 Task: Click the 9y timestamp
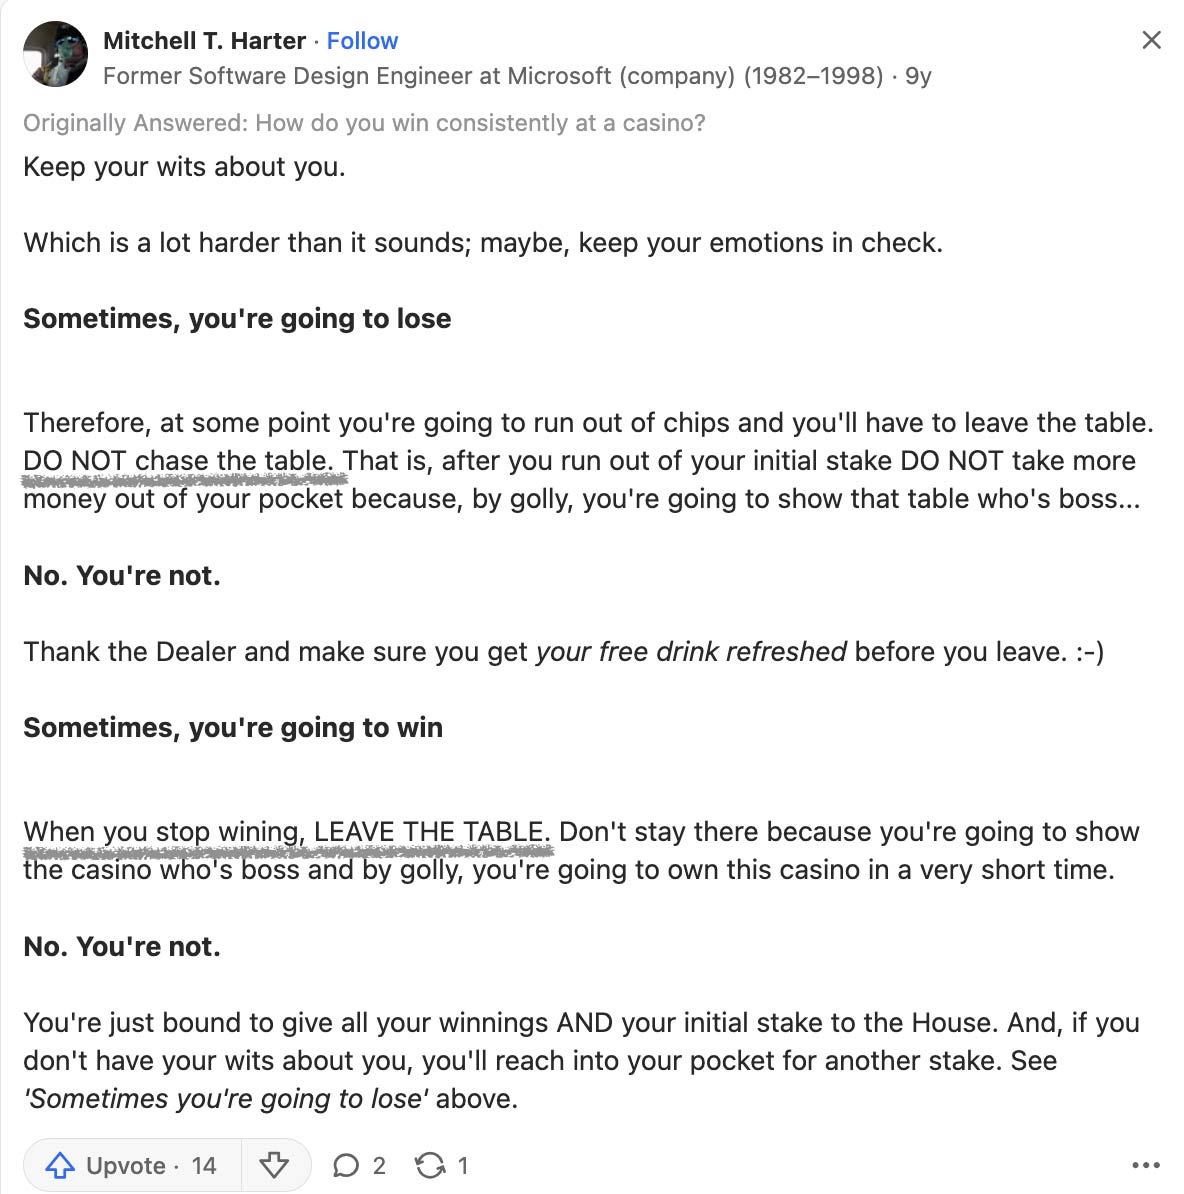[918, 76]
